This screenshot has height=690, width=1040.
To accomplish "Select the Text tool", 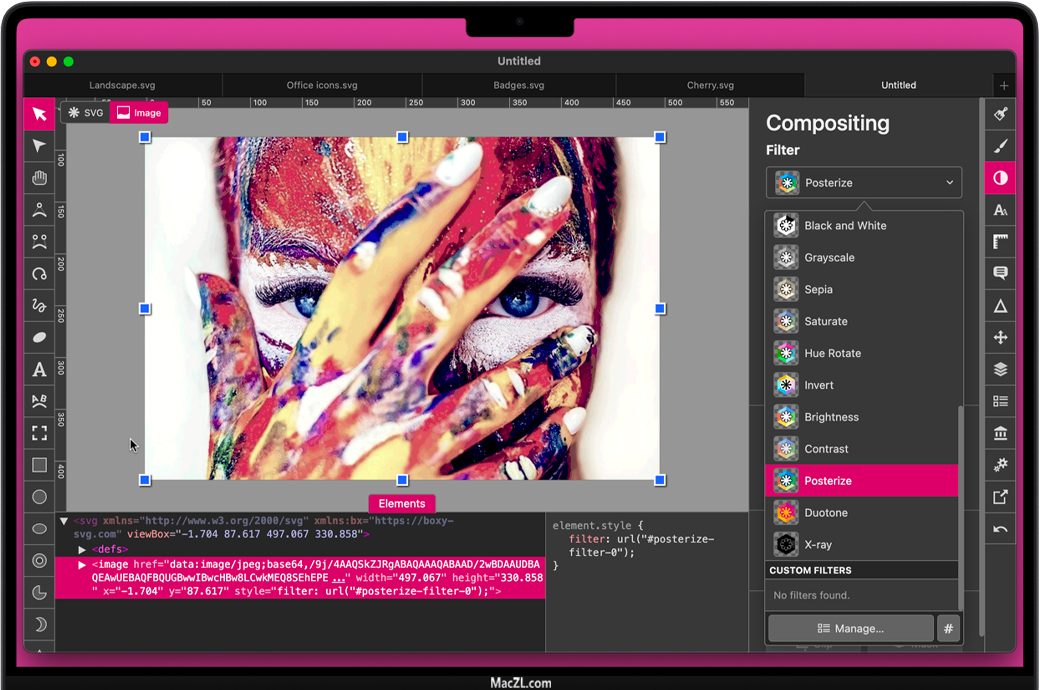I will coord(39,370).
